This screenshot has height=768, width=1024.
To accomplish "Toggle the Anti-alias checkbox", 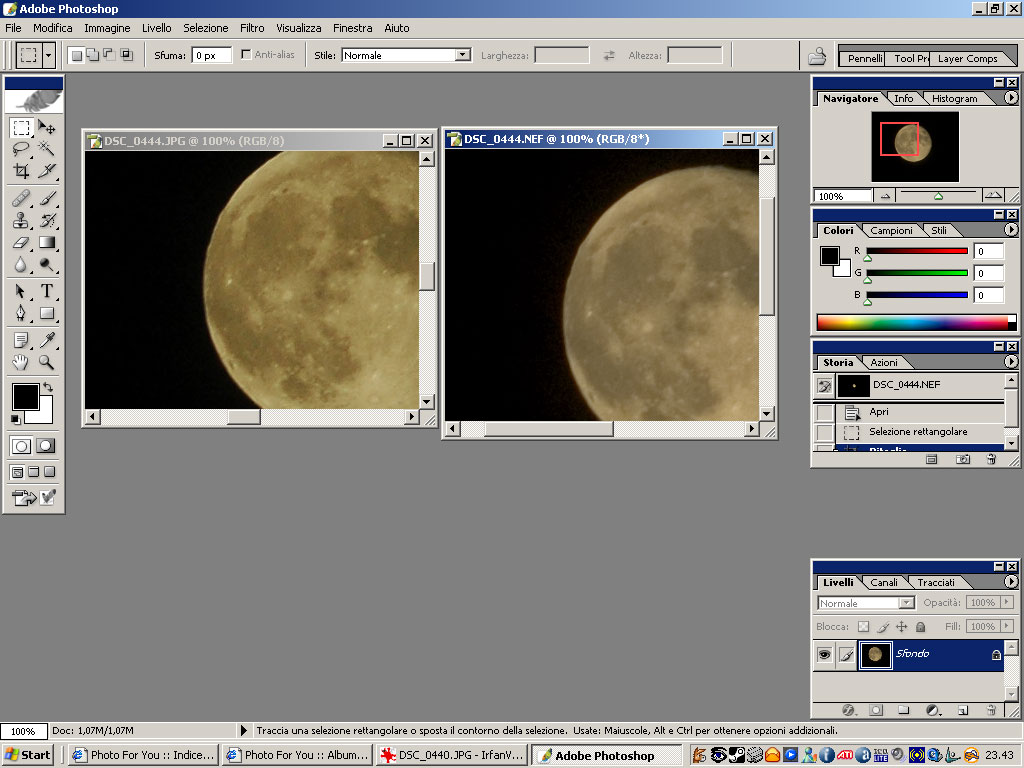I will (246, 55).
